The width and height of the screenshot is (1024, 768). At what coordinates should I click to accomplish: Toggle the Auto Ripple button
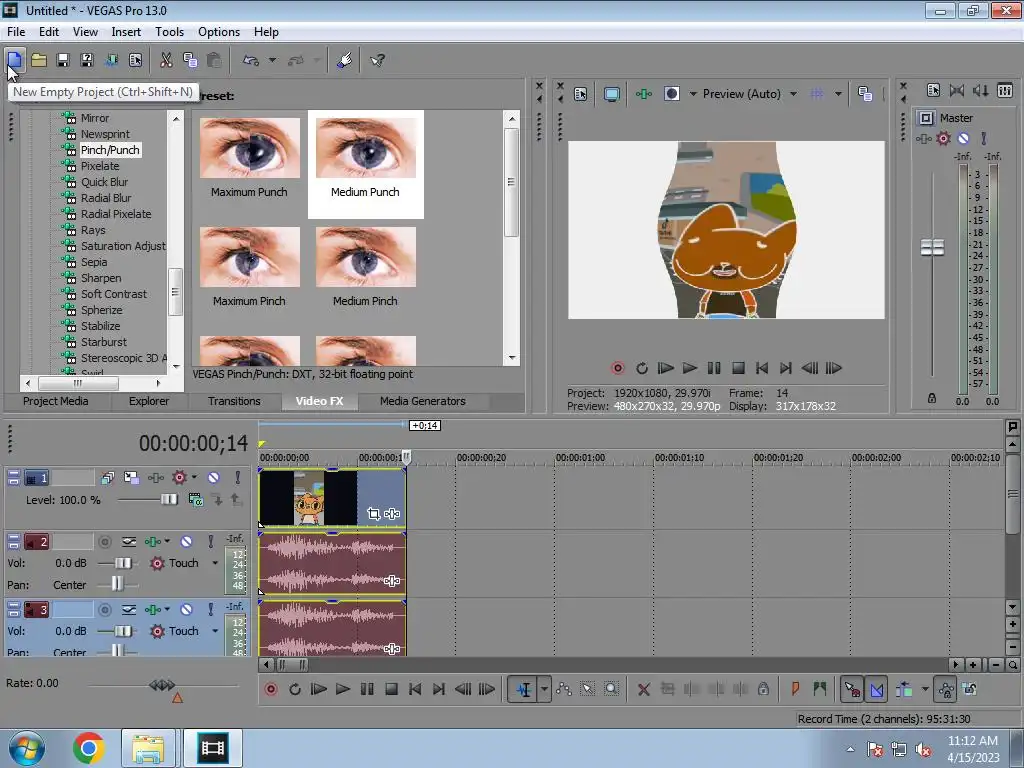(904, 689)
